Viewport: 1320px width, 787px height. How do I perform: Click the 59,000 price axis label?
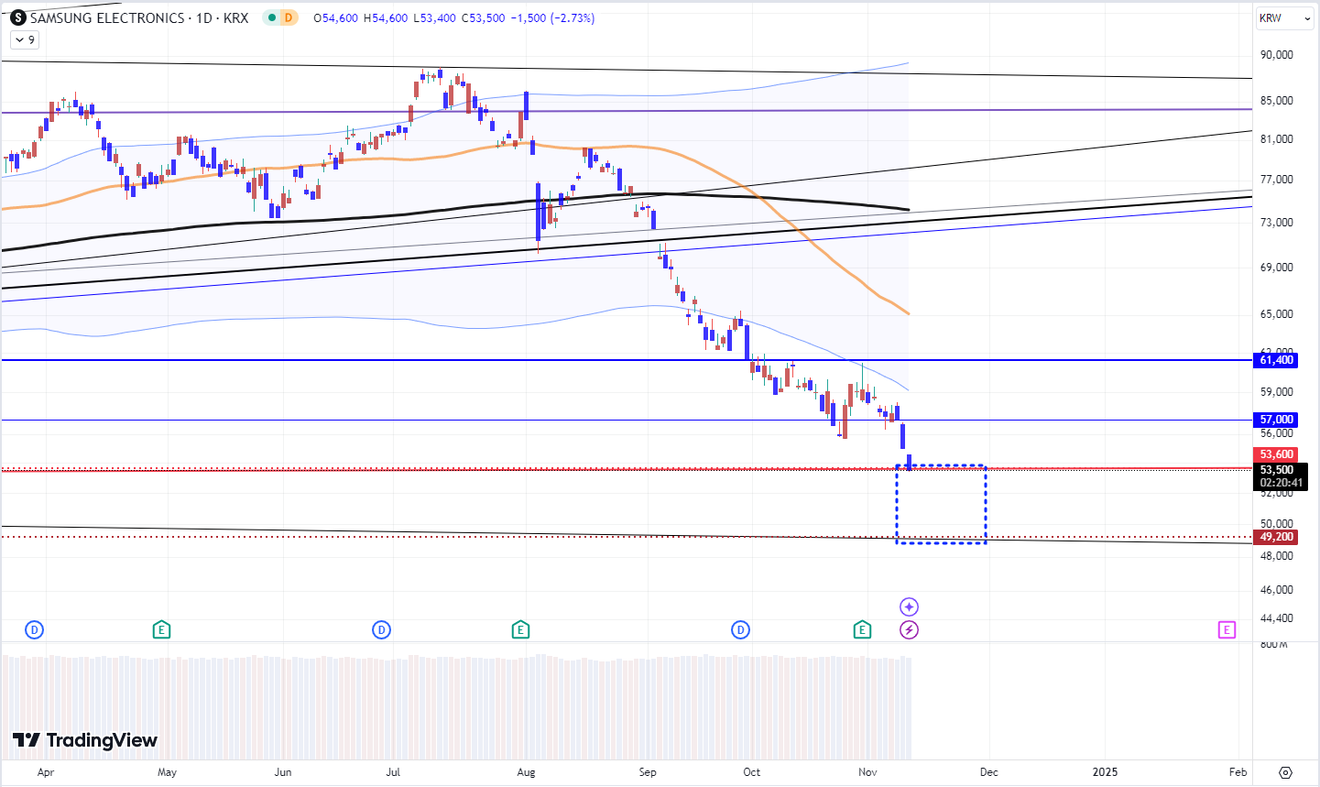pyautogui.click(x=1276, y=393)
